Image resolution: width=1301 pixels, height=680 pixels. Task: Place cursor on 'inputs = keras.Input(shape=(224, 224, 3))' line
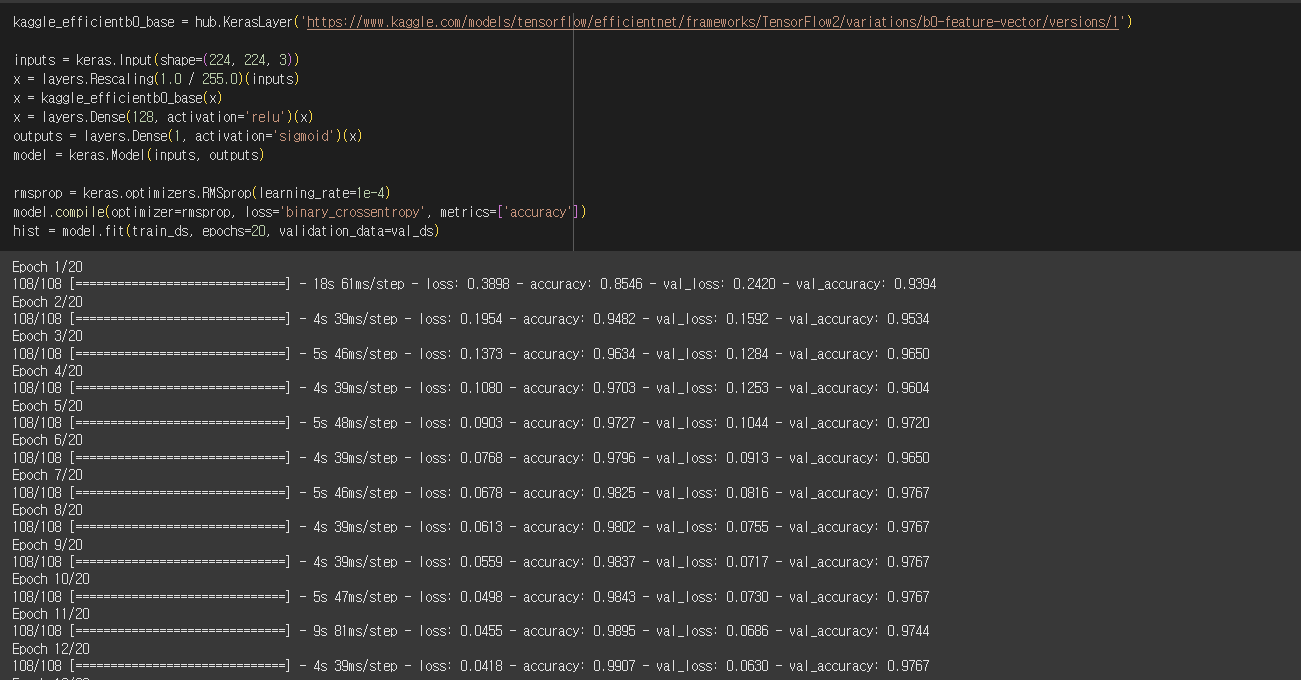coord(156,60)
